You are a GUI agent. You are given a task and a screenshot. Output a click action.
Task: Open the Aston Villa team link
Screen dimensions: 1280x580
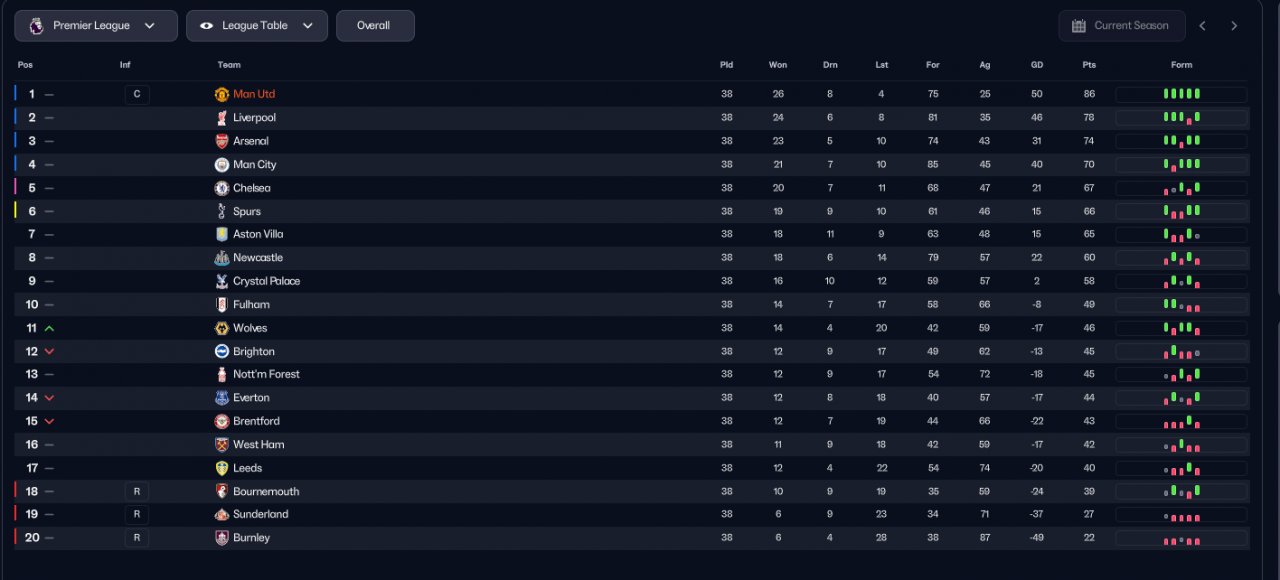[x=258, y=234]
